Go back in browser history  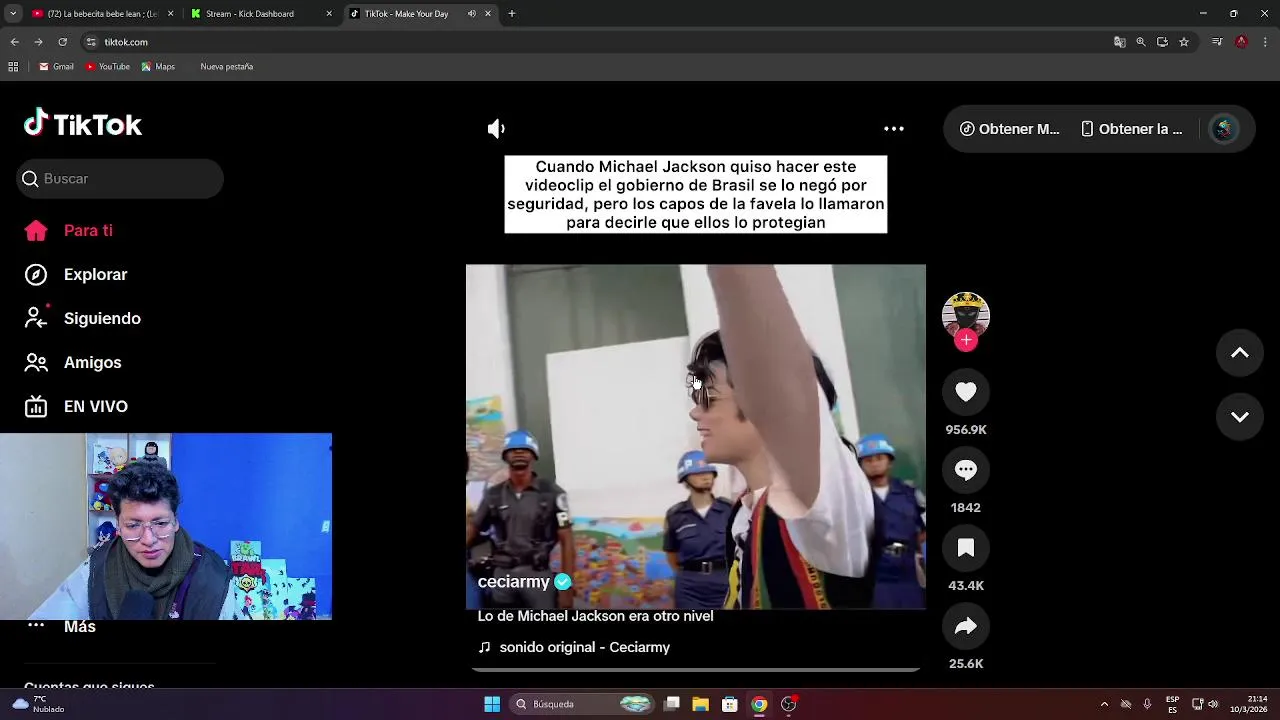pyautogui.click(x=14, y=42)
